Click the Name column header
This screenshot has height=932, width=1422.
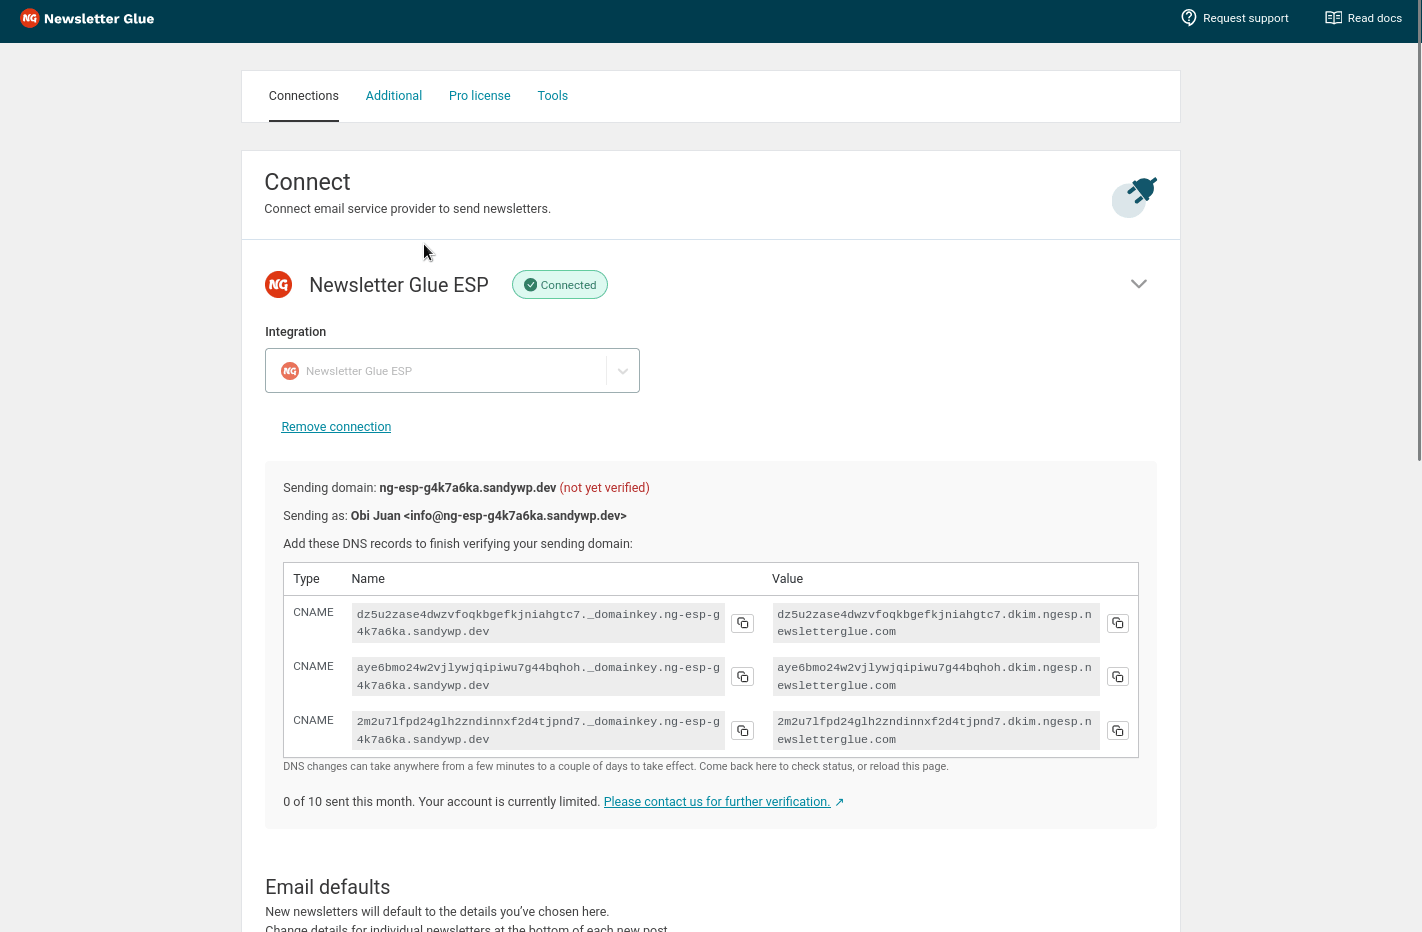point(368,579)
